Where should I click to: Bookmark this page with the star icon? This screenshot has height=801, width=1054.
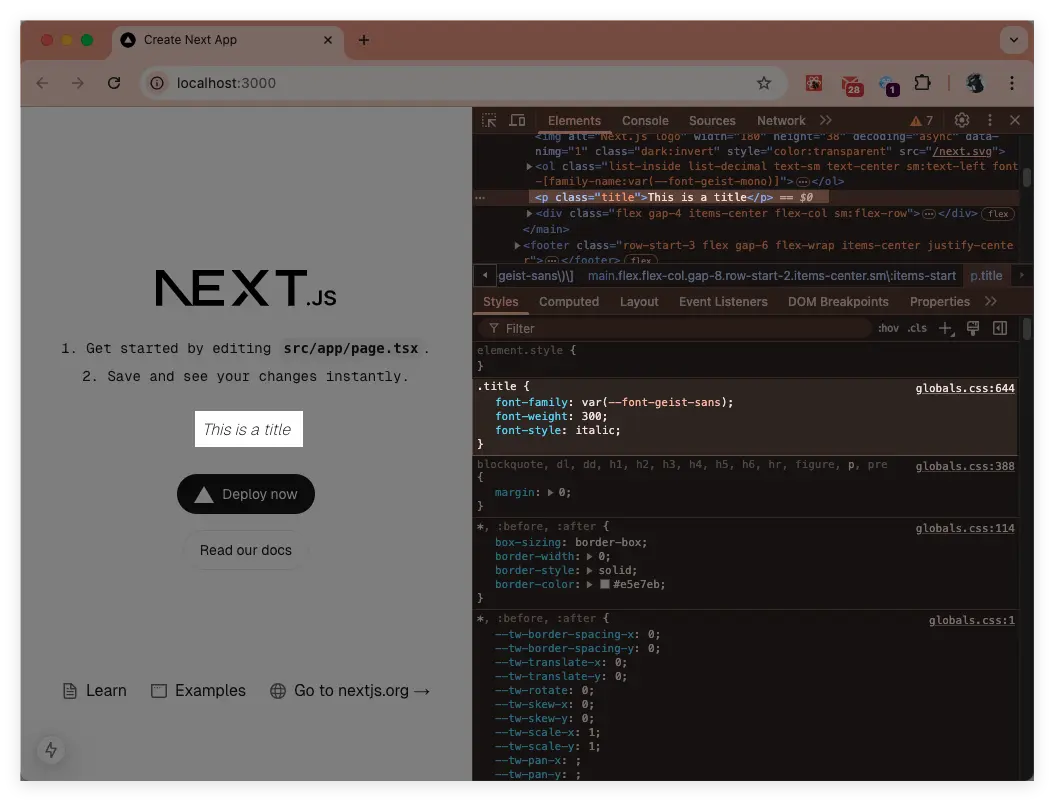pyautogui.click(x=764, y=83)
